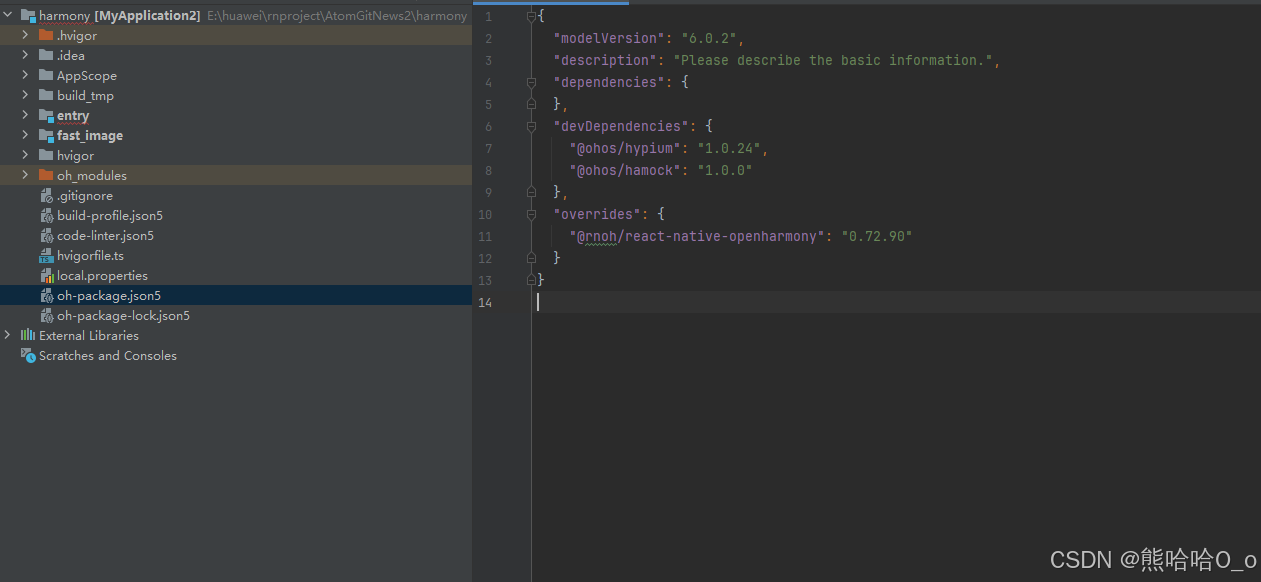Open build-profile.json5 in the tree
Viewport: 1261px width, 582px height.
[x=110, y=215]
